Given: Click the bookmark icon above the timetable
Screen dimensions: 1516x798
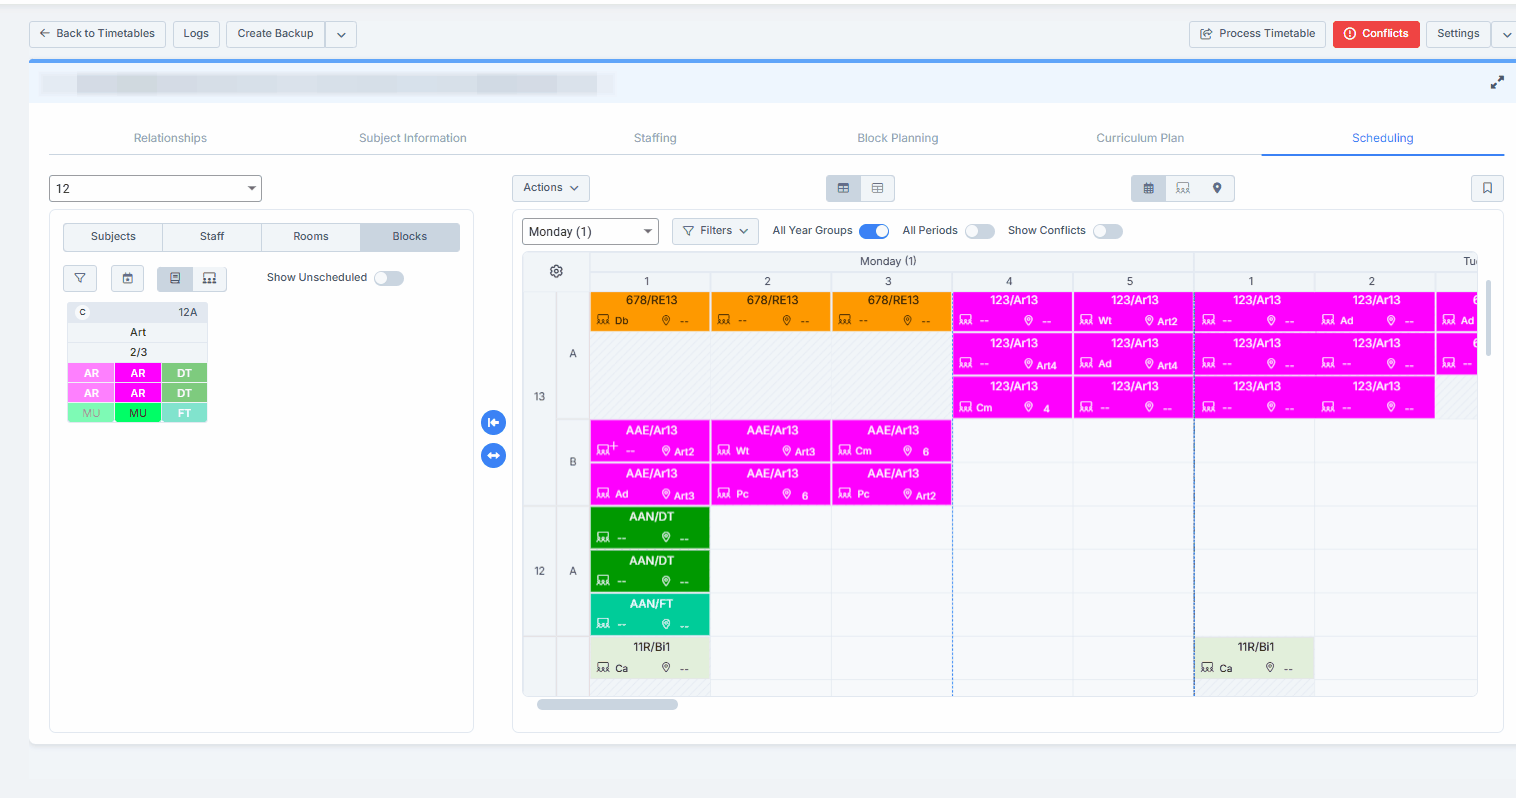Looking at the screenshot, I should pos(1487,188).
